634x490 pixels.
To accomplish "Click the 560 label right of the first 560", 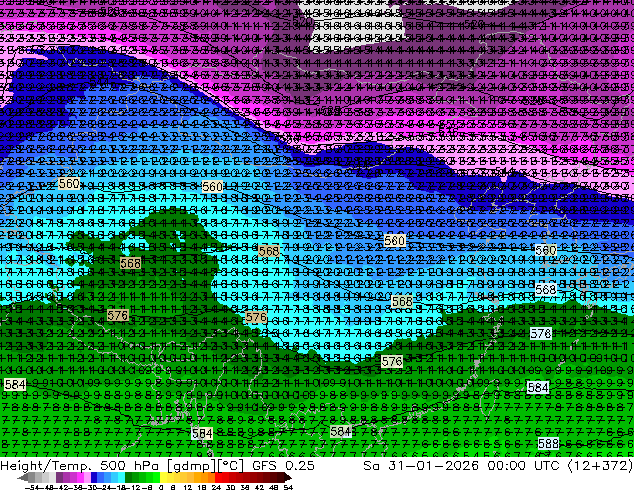I will point(212,186).
